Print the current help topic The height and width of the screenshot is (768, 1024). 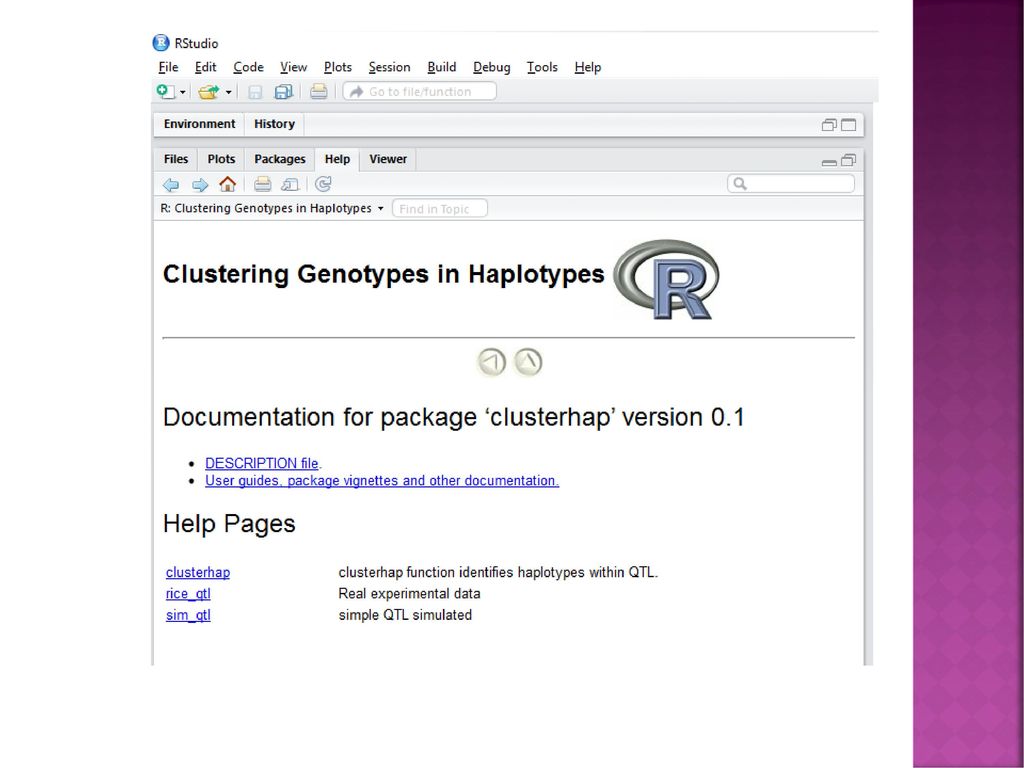pos(263,184)
